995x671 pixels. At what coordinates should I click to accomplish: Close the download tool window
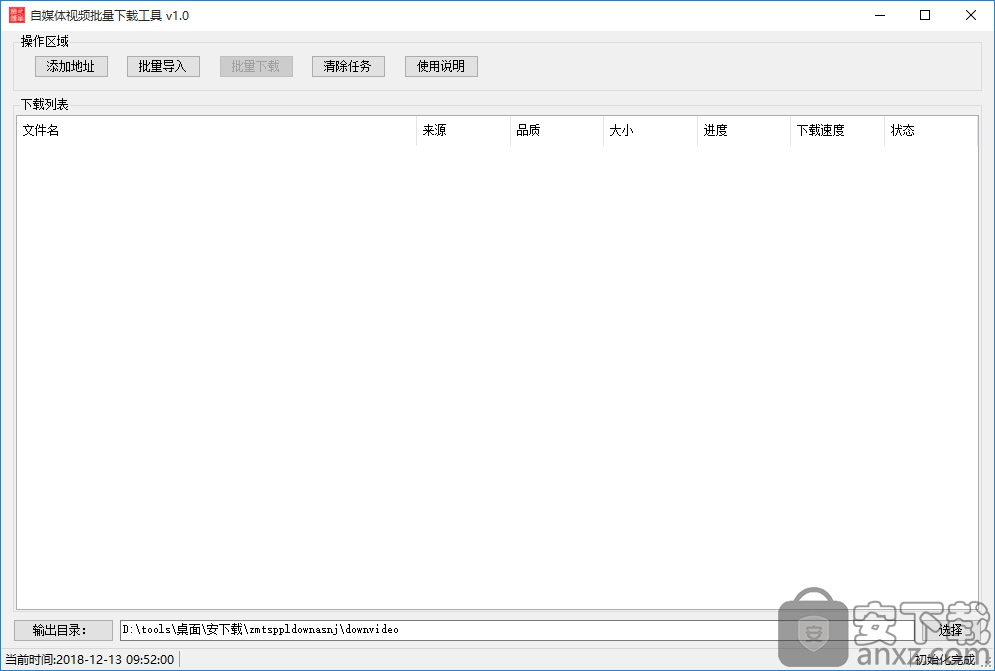[971, 15]
